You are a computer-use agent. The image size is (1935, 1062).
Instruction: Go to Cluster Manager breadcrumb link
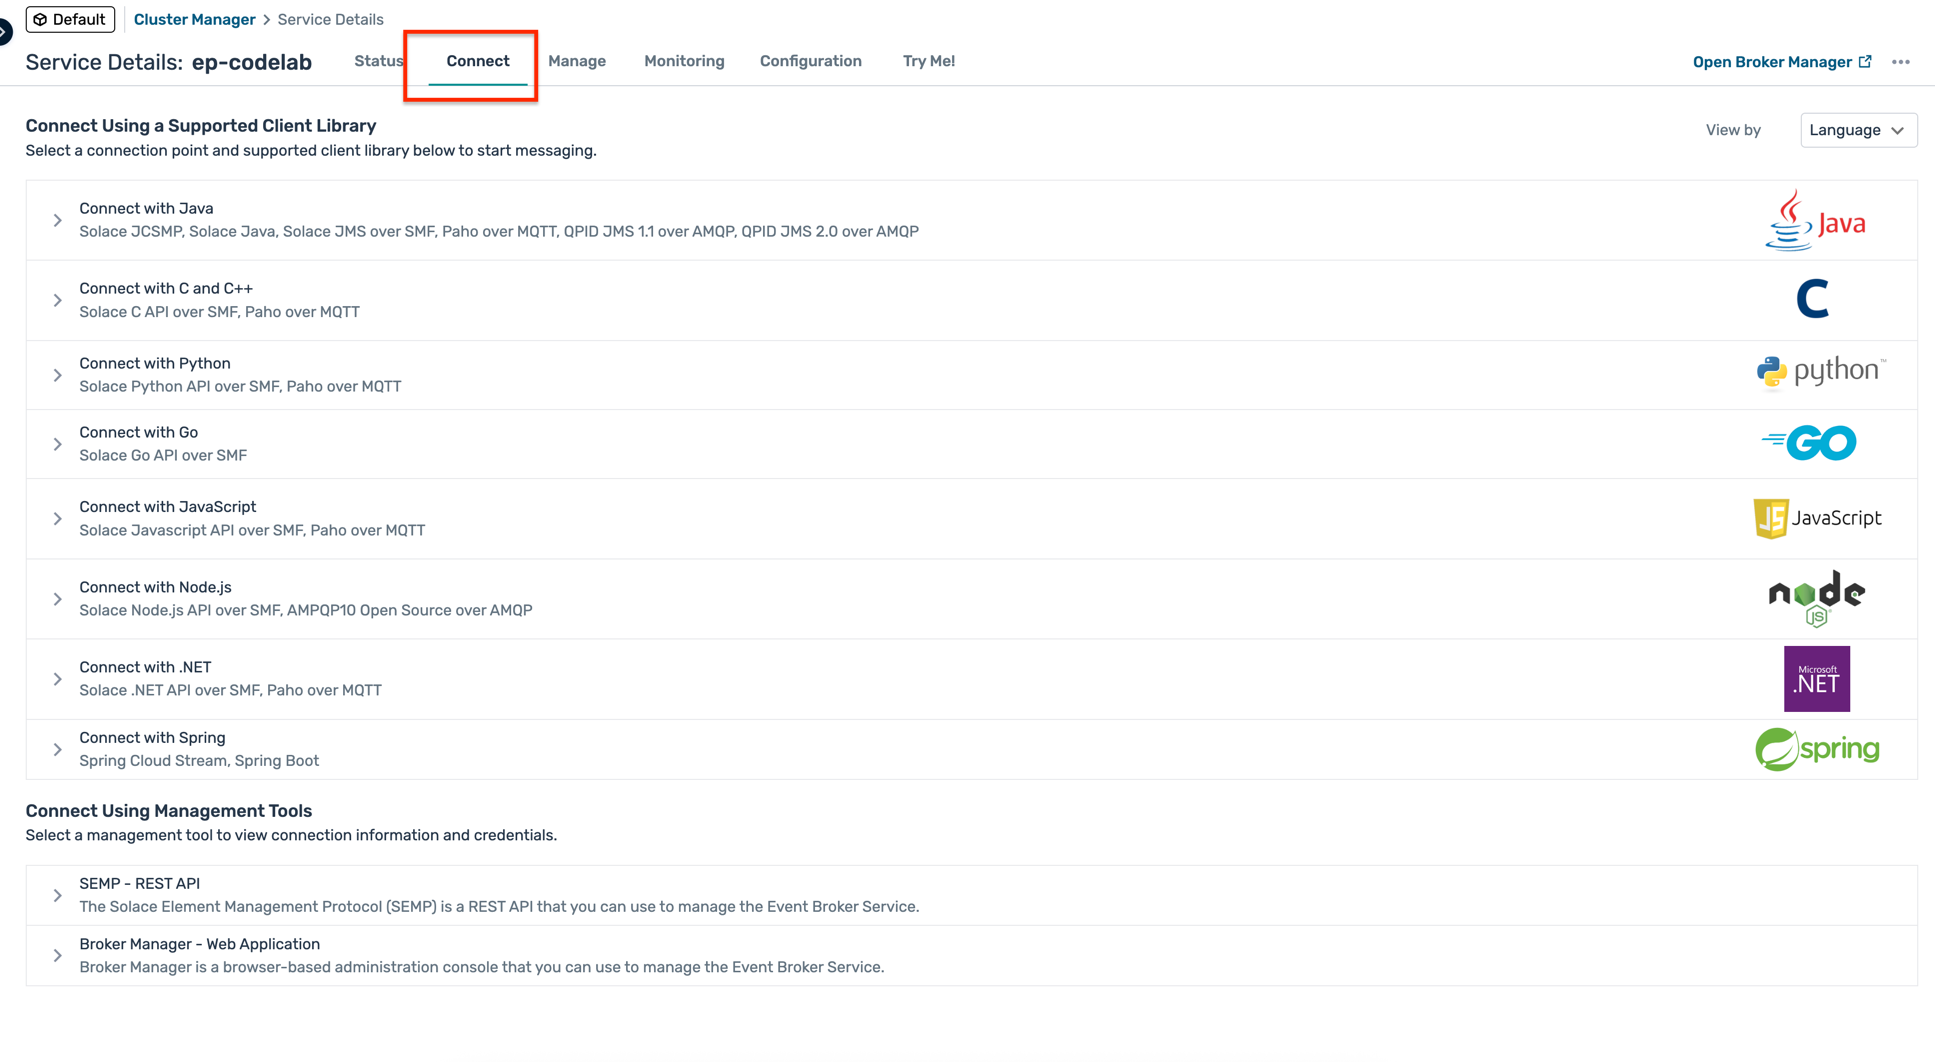194,19
